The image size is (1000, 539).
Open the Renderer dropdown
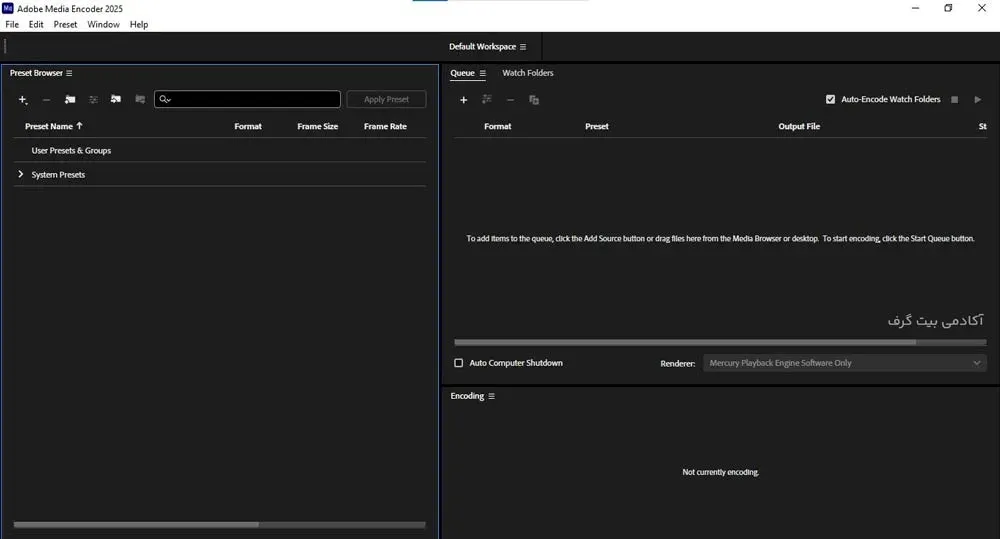pyautogui.click(x=844, y=363)
